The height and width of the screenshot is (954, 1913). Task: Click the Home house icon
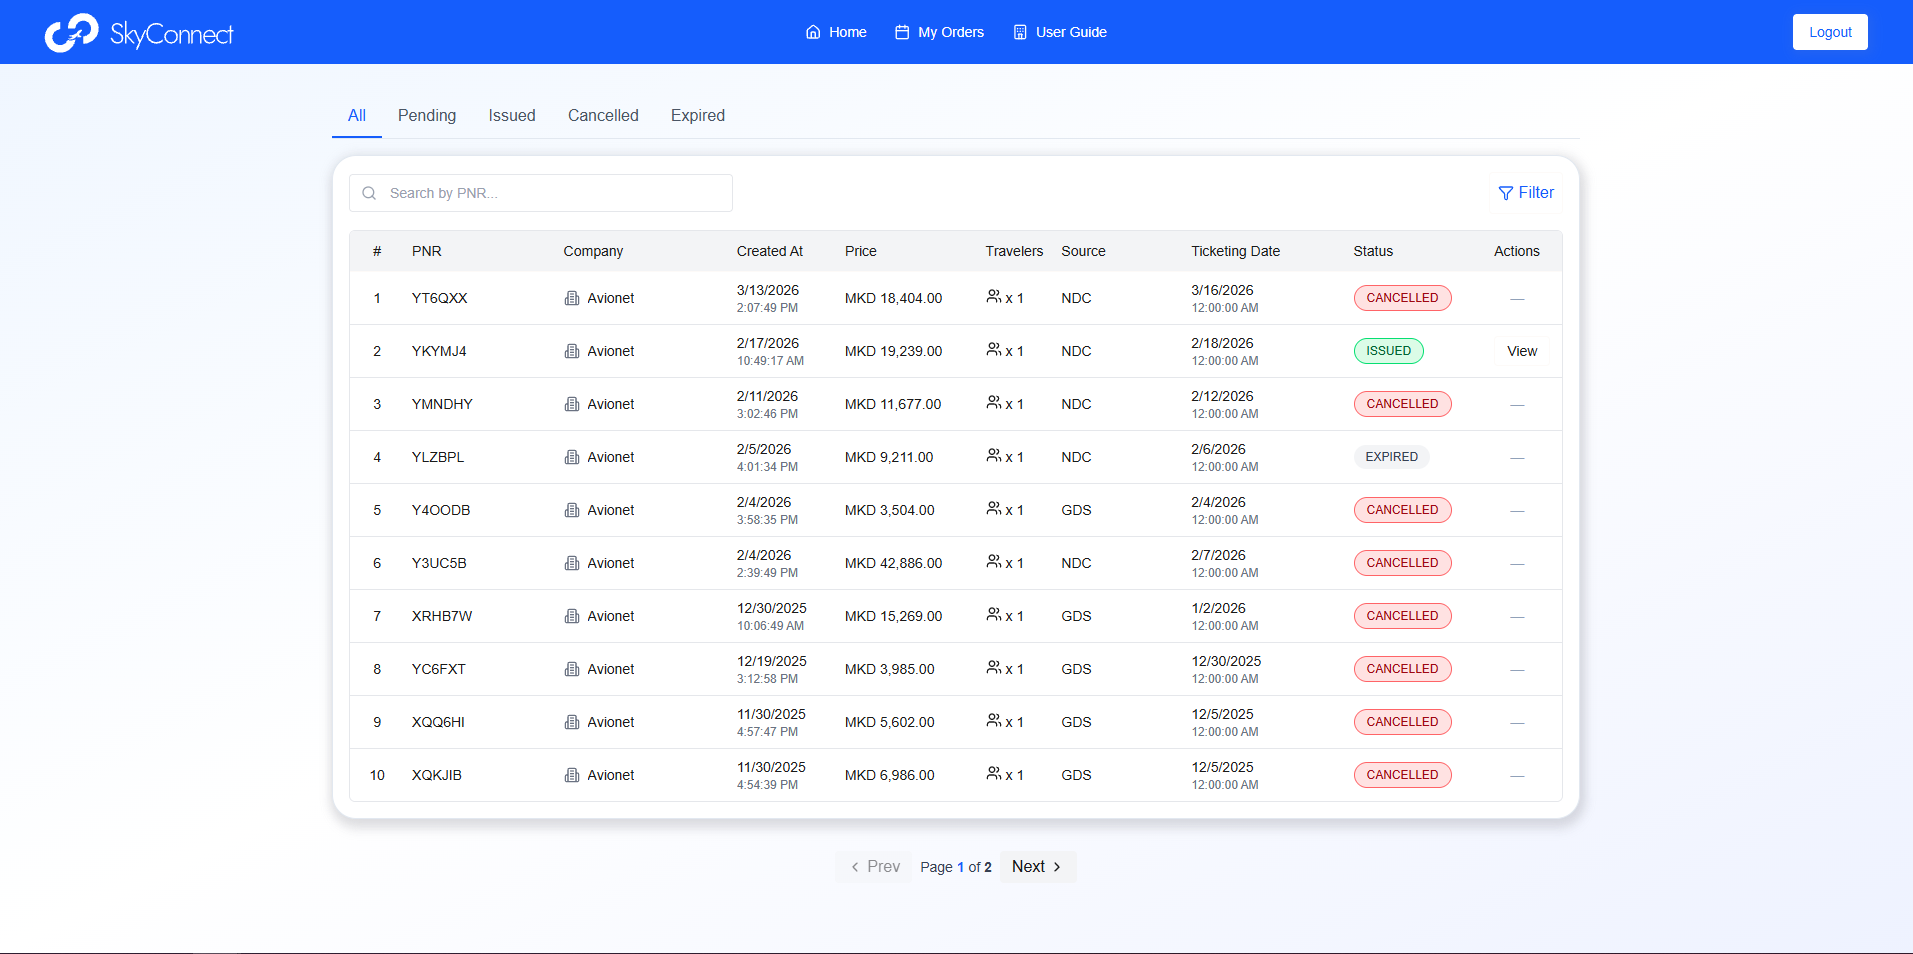pos(813,32)
